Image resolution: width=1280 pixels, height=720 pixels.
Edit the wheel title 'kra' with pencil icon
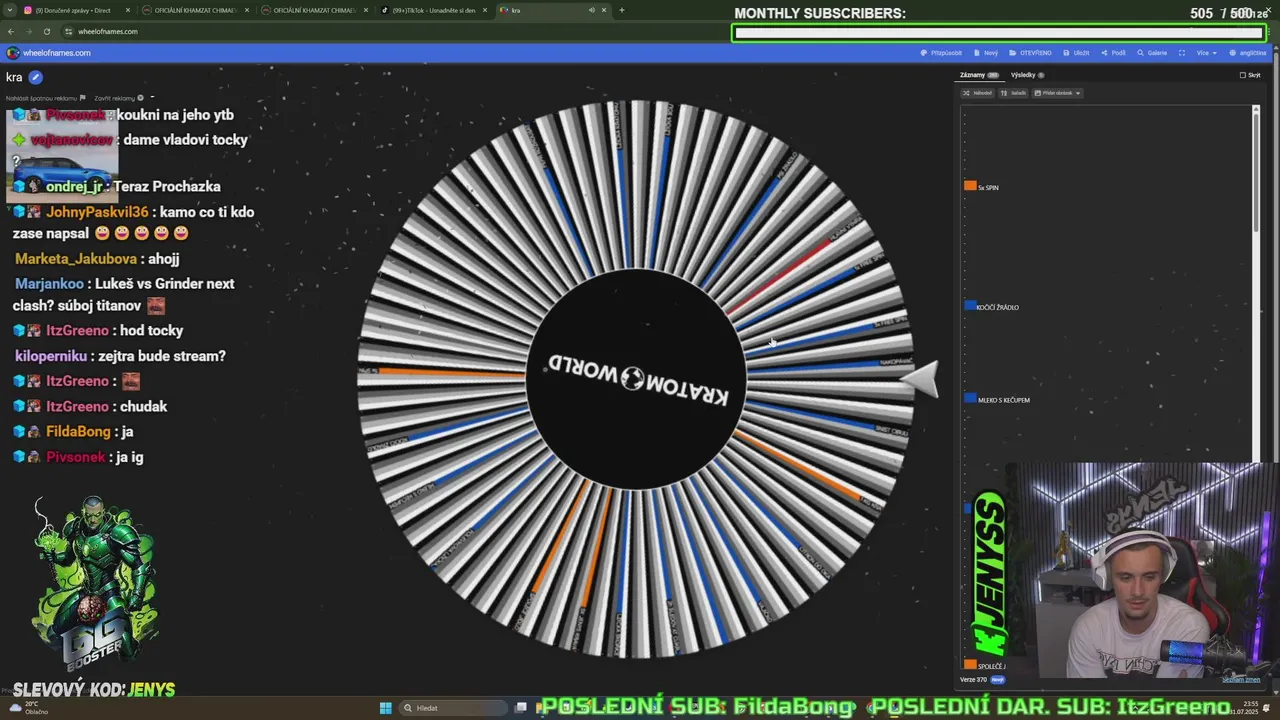pyautogui.click(x=35, y=77)
